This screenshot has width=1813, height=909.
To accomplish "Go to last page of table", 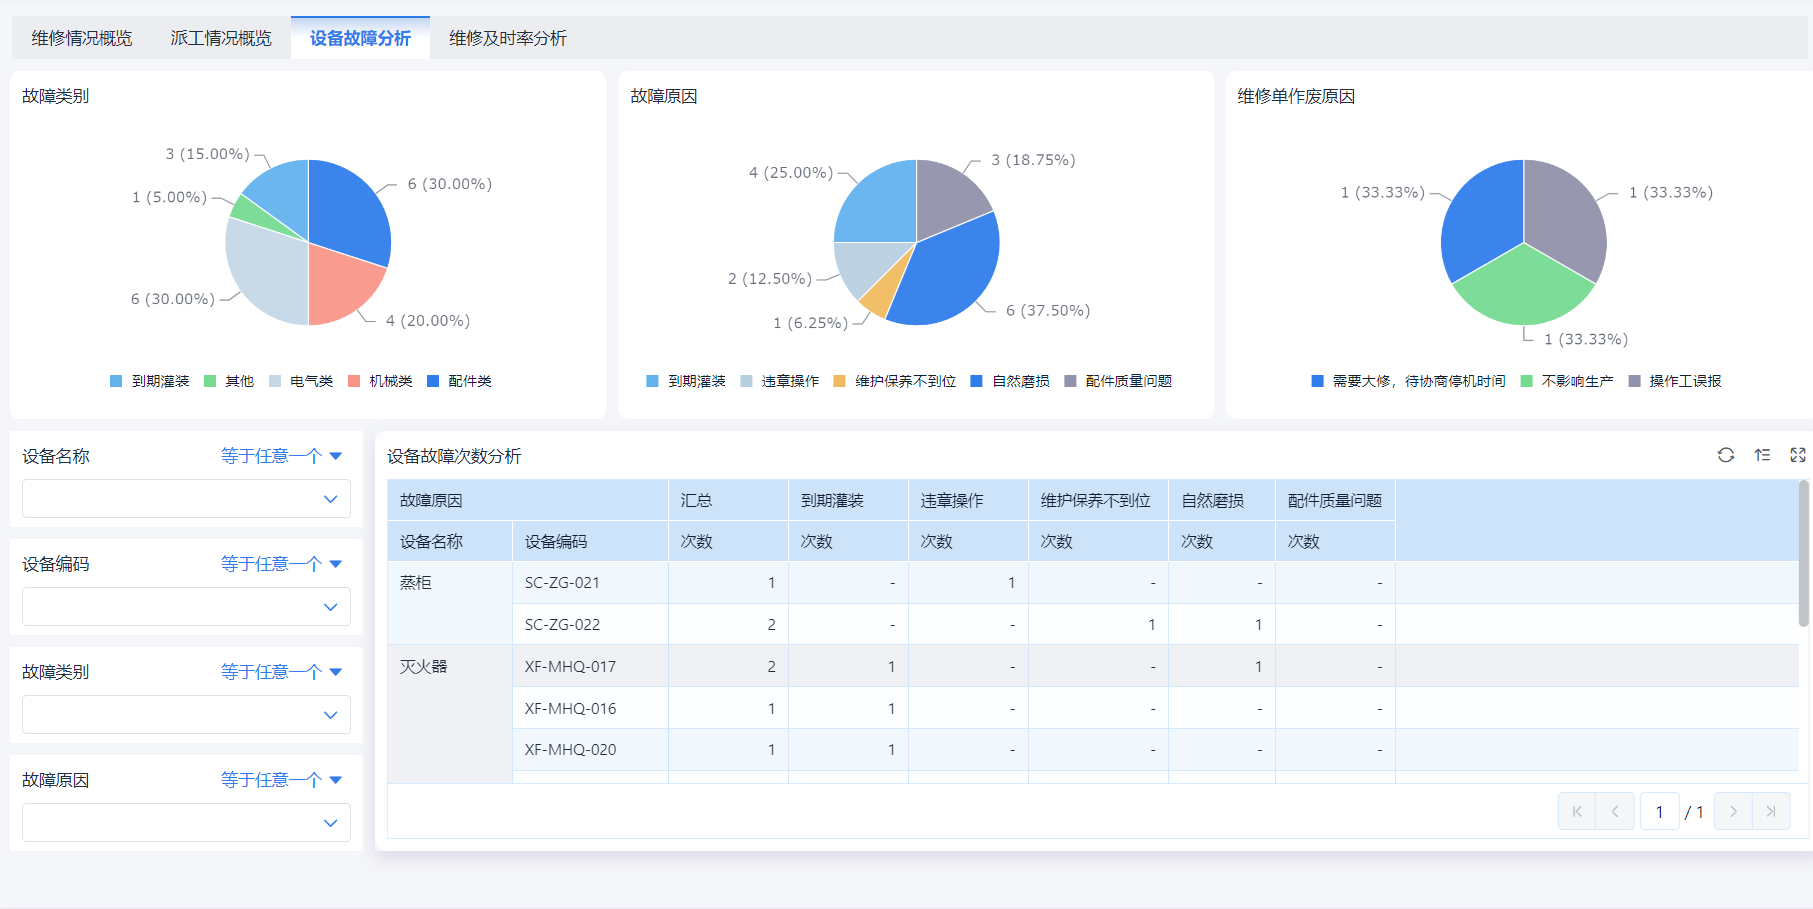I will 1771,811.
